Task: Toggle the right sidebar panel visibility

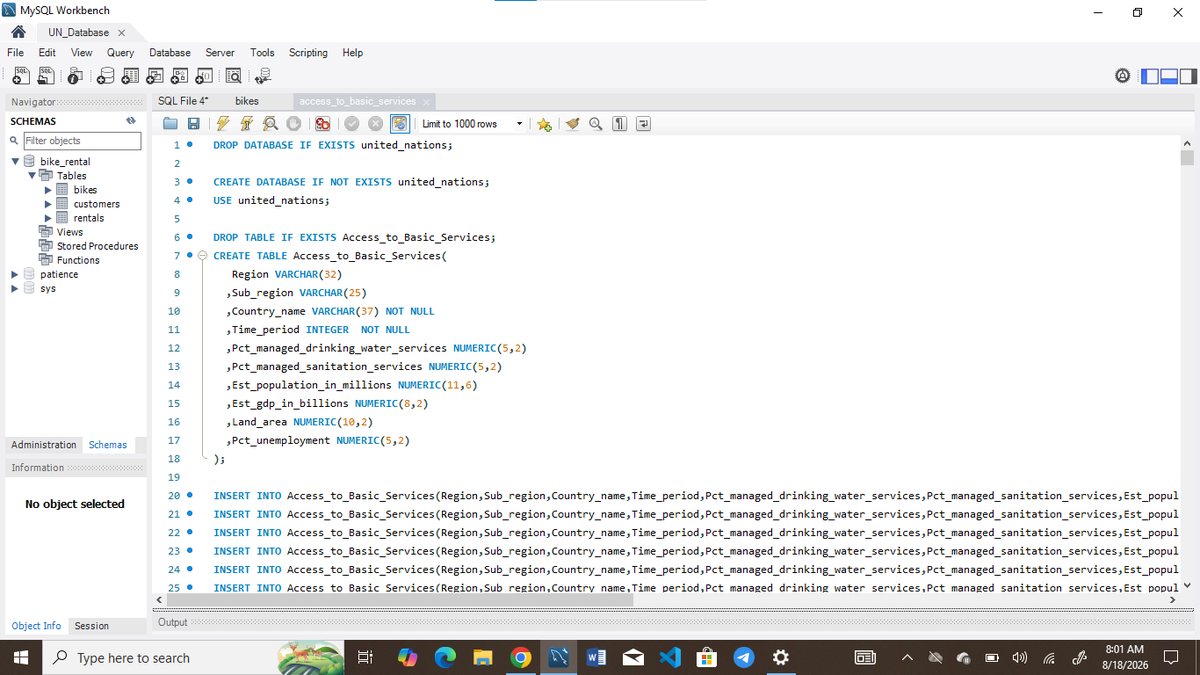Action: (x=1187, y=76)
